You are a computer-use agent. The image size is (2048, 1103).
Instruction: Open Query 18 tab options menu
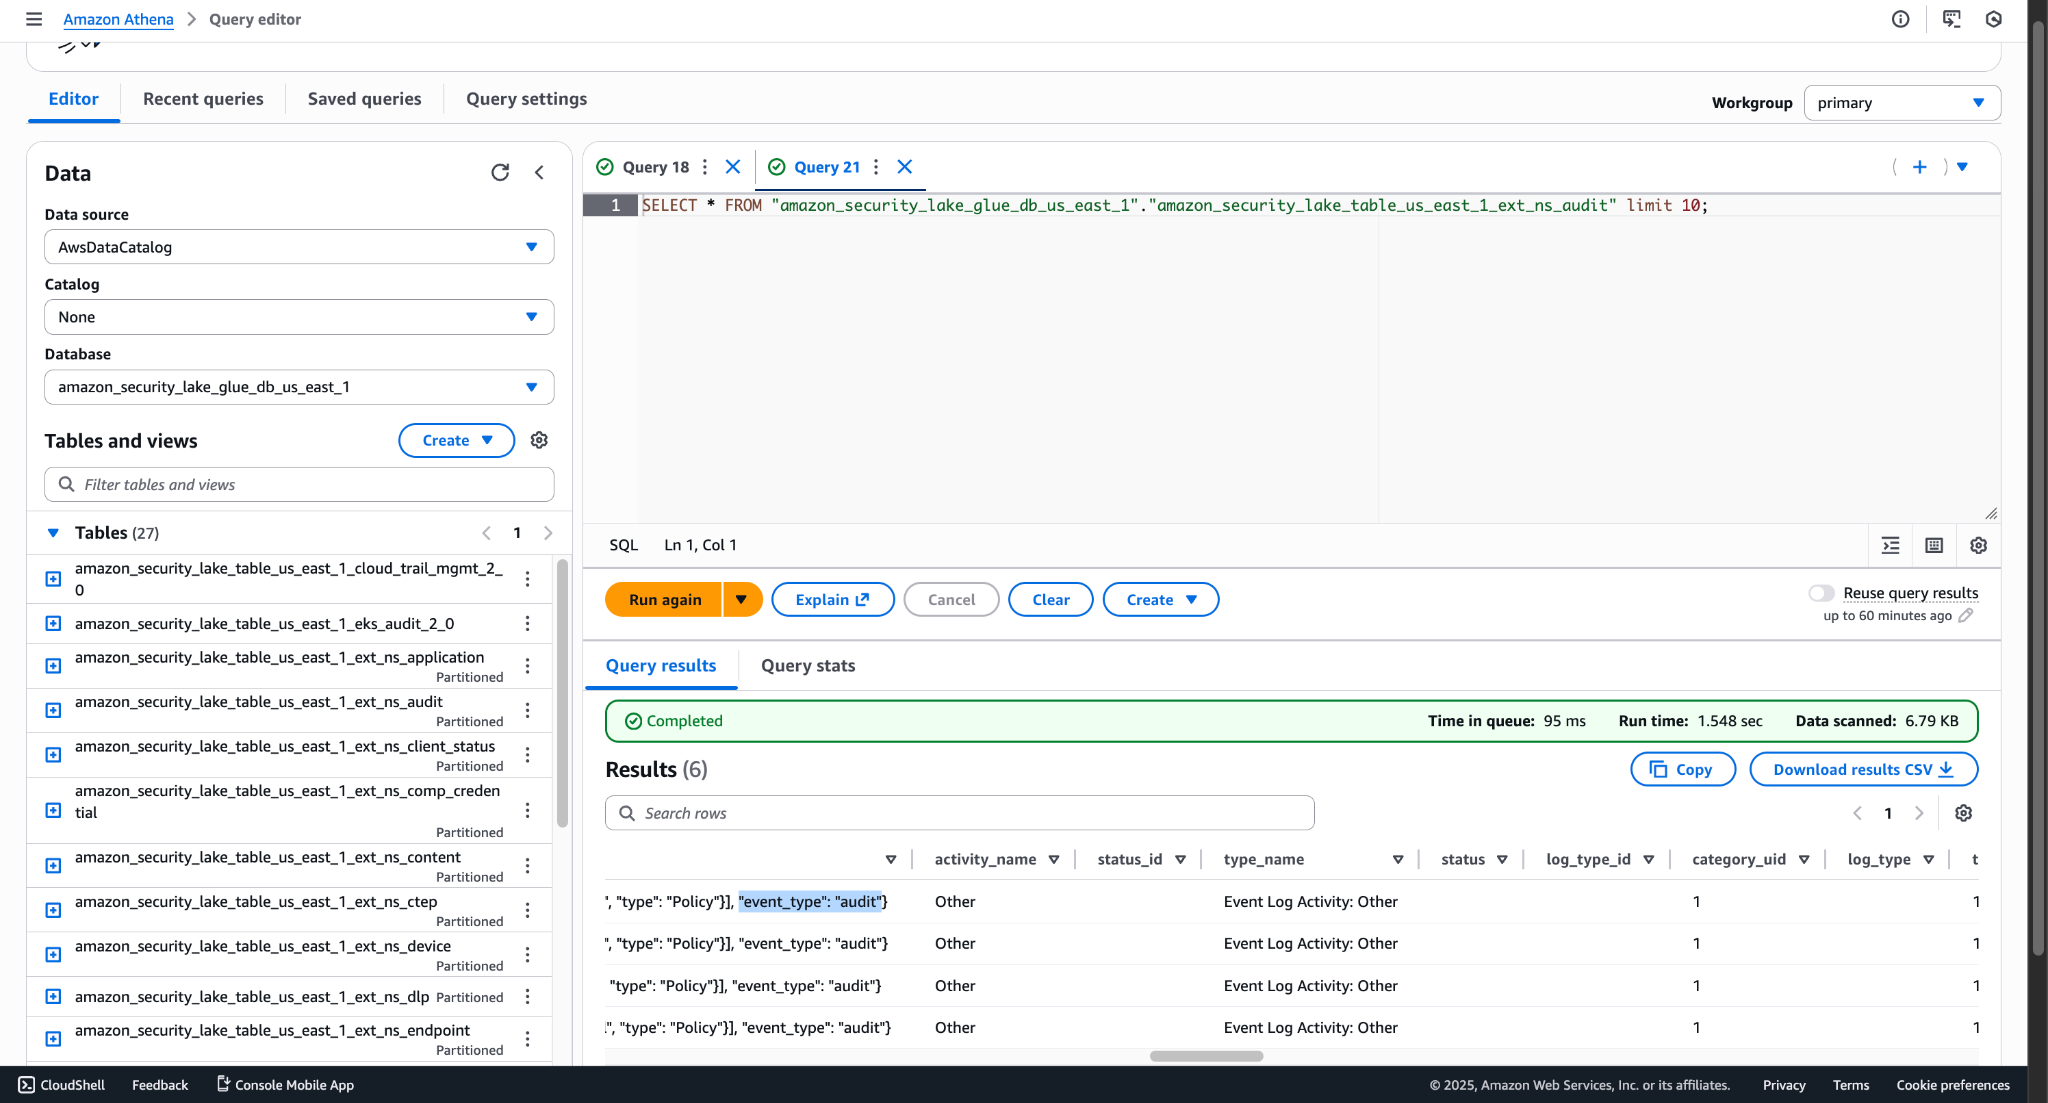(705, 167)
